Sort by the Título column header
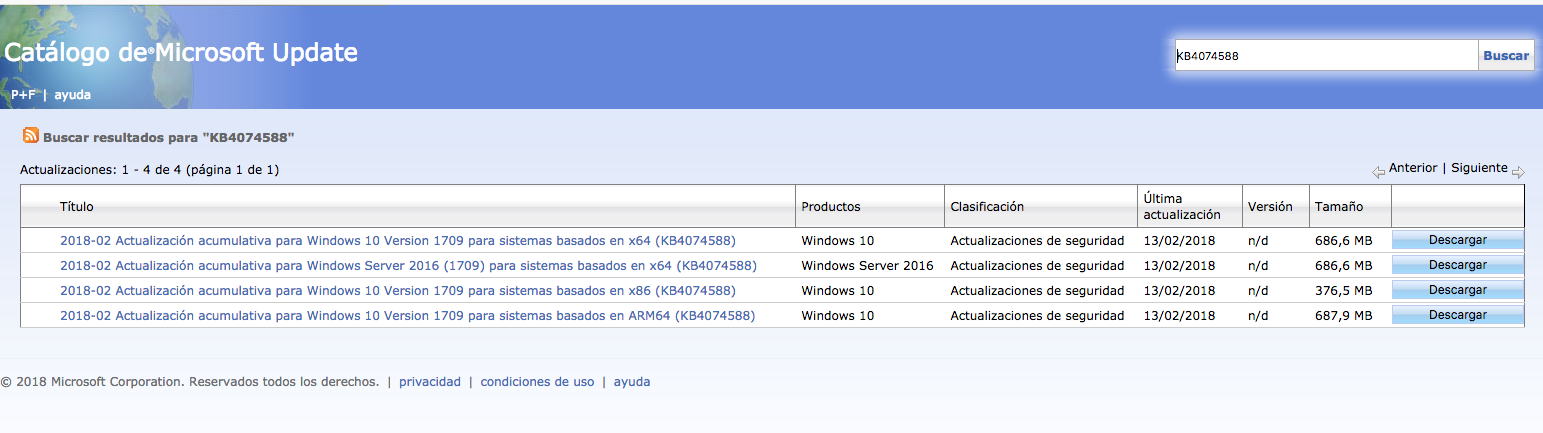Viewport: 1543px width, 433px height. 77,207
